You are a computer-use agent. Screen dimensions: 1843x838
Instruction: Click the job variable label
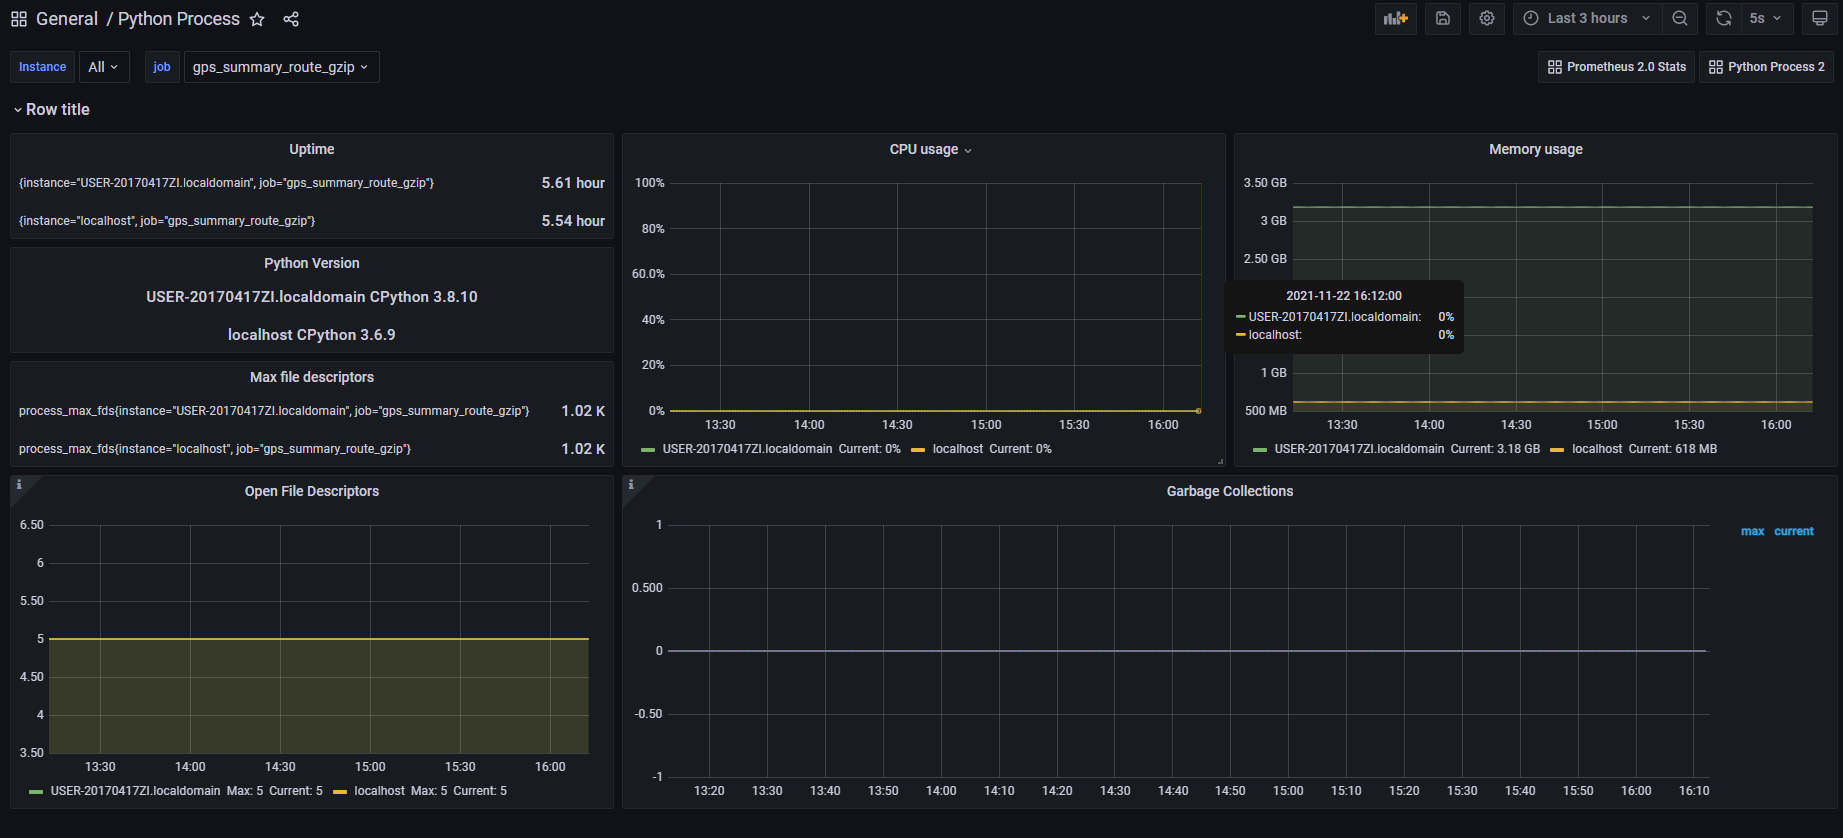(x=162, y=67)
